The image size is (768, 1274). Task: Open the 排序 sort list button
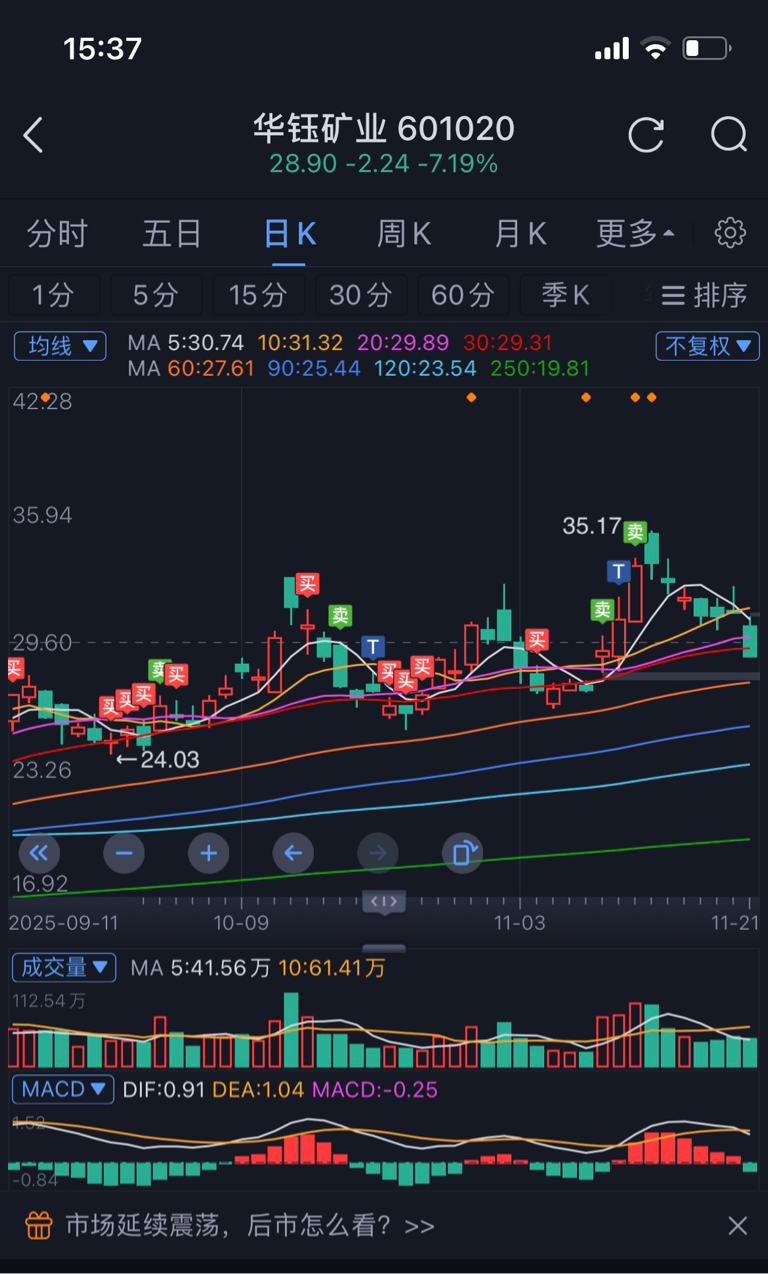point(705,295)
